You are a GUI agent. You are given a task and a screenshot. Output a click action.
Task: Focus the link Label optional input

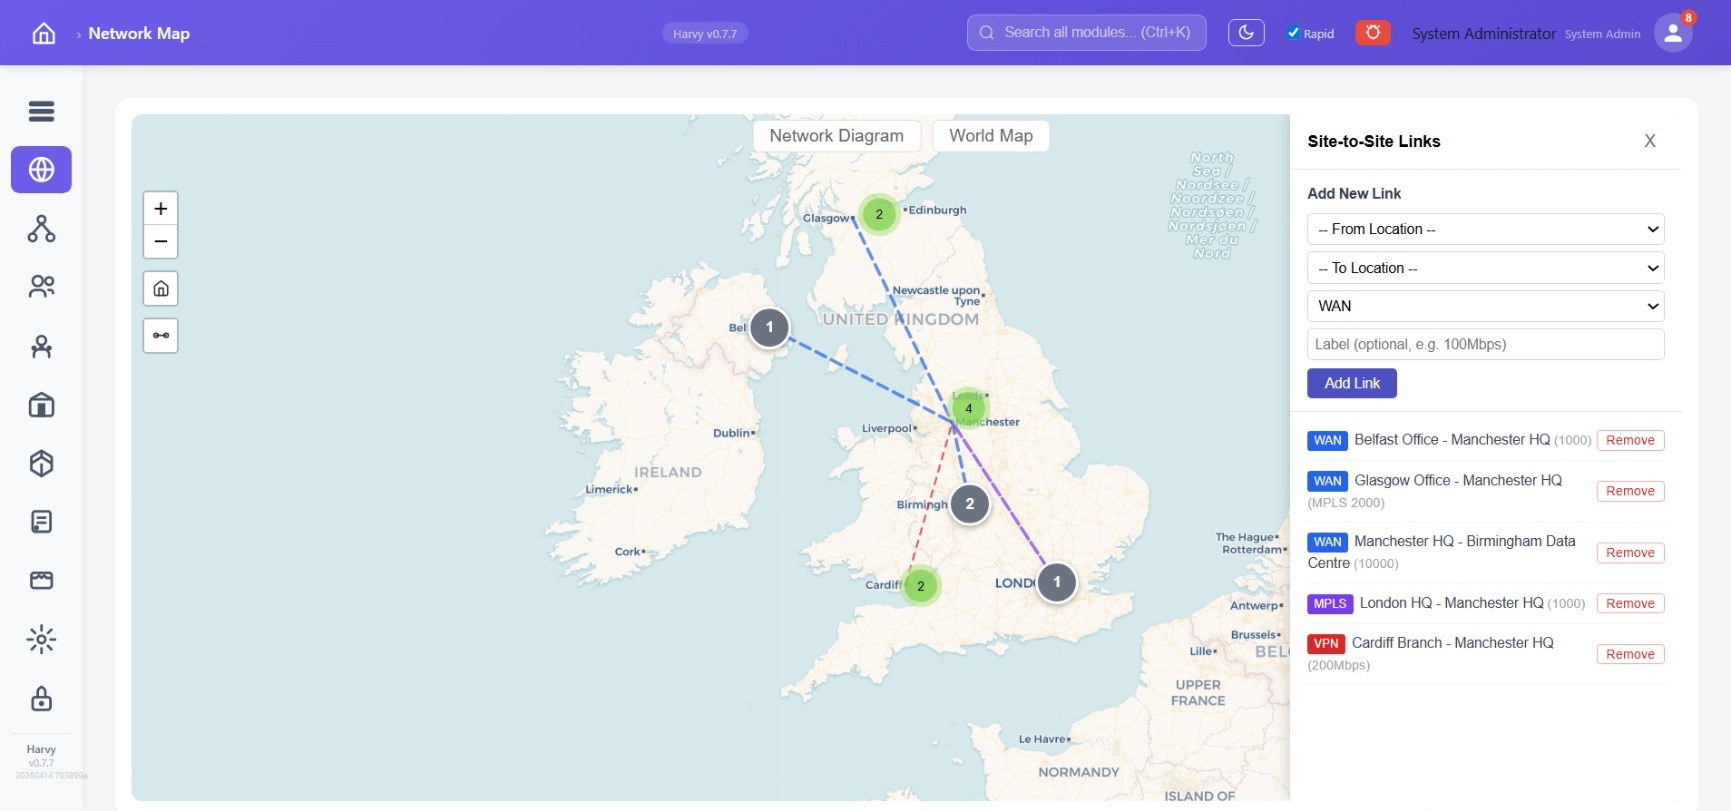pyautogui.click(x=1485, y=344)
